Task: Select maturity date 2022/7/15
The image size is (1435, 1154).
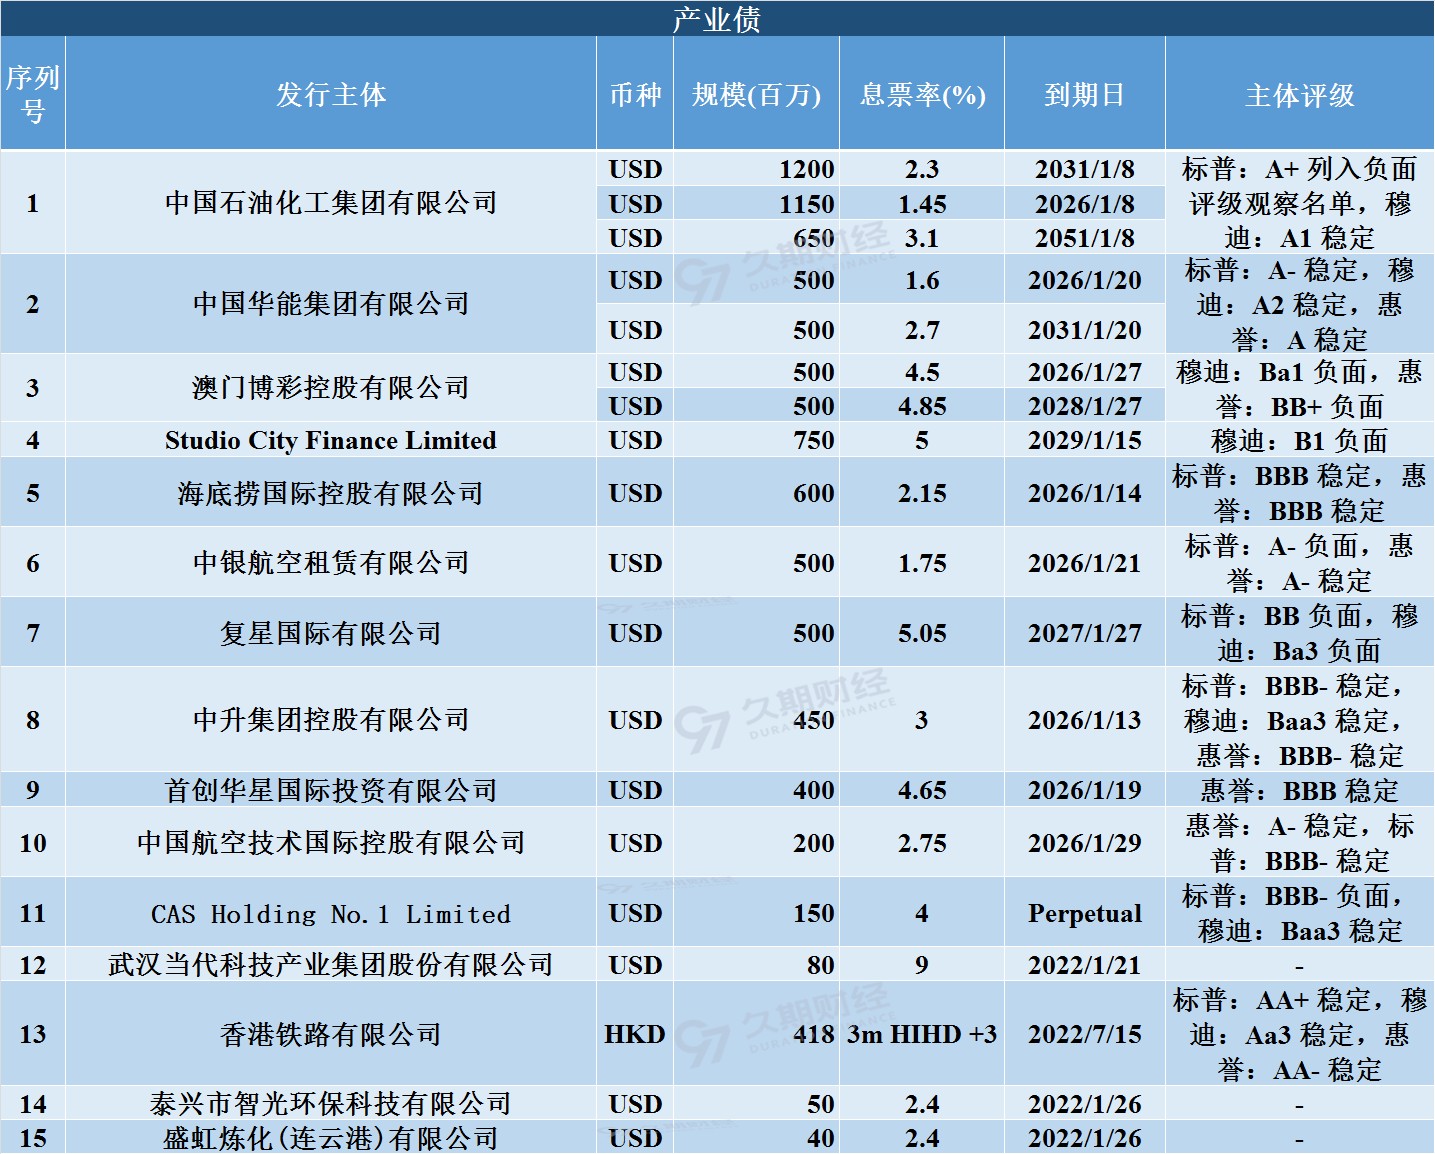Action: 1085,1034
